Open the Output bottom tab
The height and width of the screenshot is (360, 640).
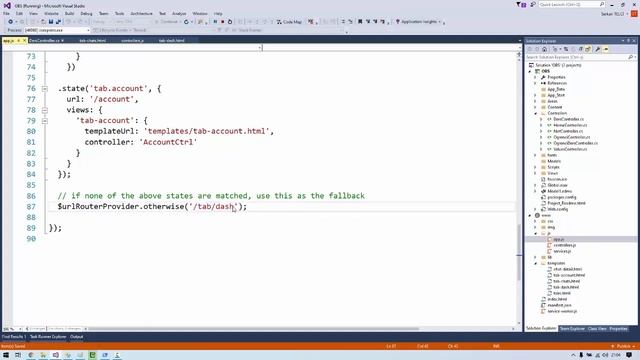76,337
